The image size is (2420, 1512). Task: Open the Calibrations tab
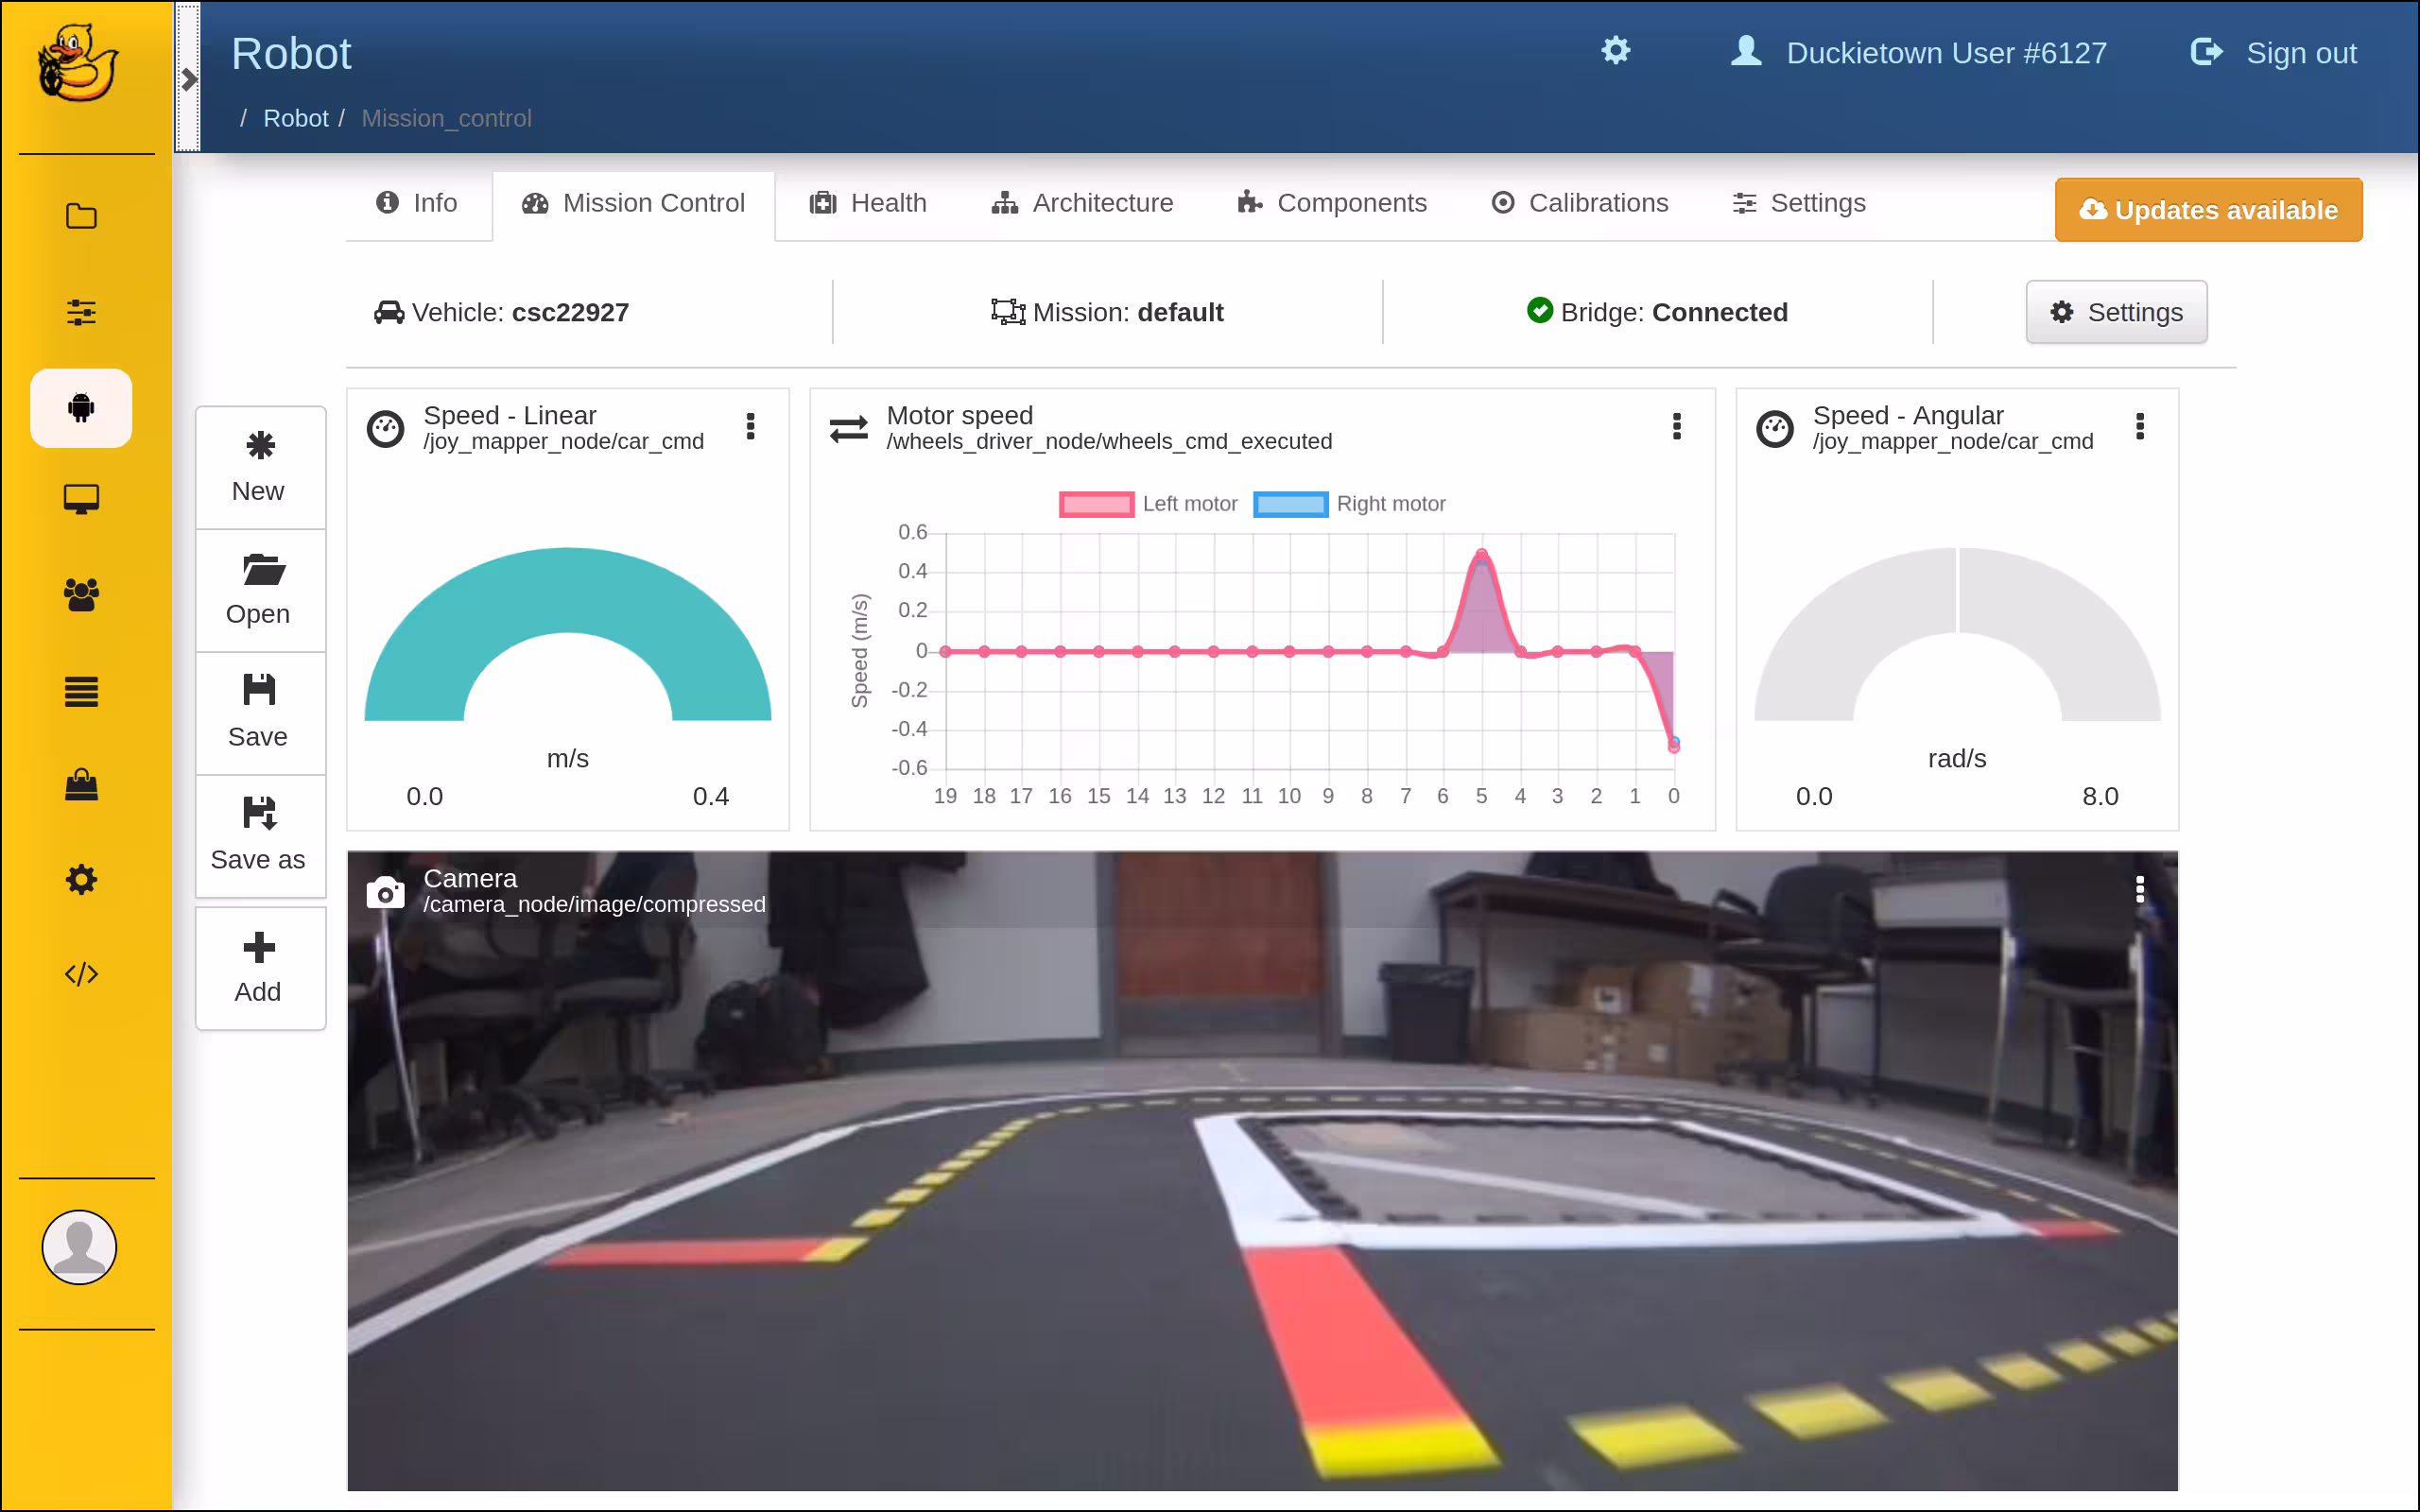(1580, 203)
